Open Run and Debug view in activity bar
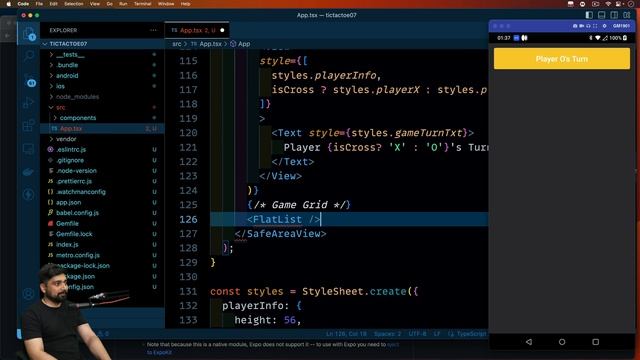Image resolution: width=640 pixels, height=360 pixels. pos(28,102)
